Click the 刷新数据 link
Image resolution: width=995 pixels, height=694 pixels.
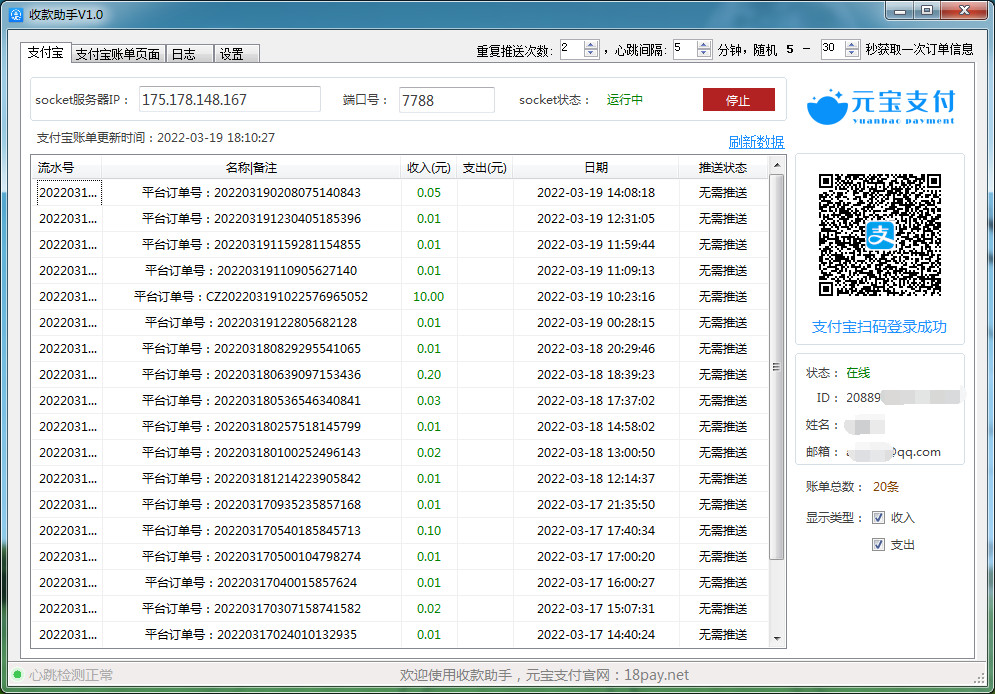point(756,142)
